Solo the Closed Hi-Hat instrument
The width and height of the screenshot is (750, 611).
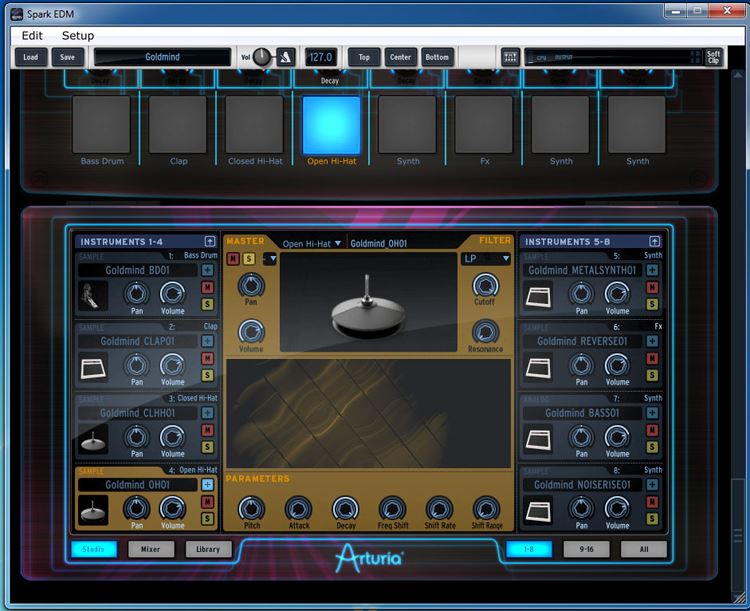tap(207, 447)
